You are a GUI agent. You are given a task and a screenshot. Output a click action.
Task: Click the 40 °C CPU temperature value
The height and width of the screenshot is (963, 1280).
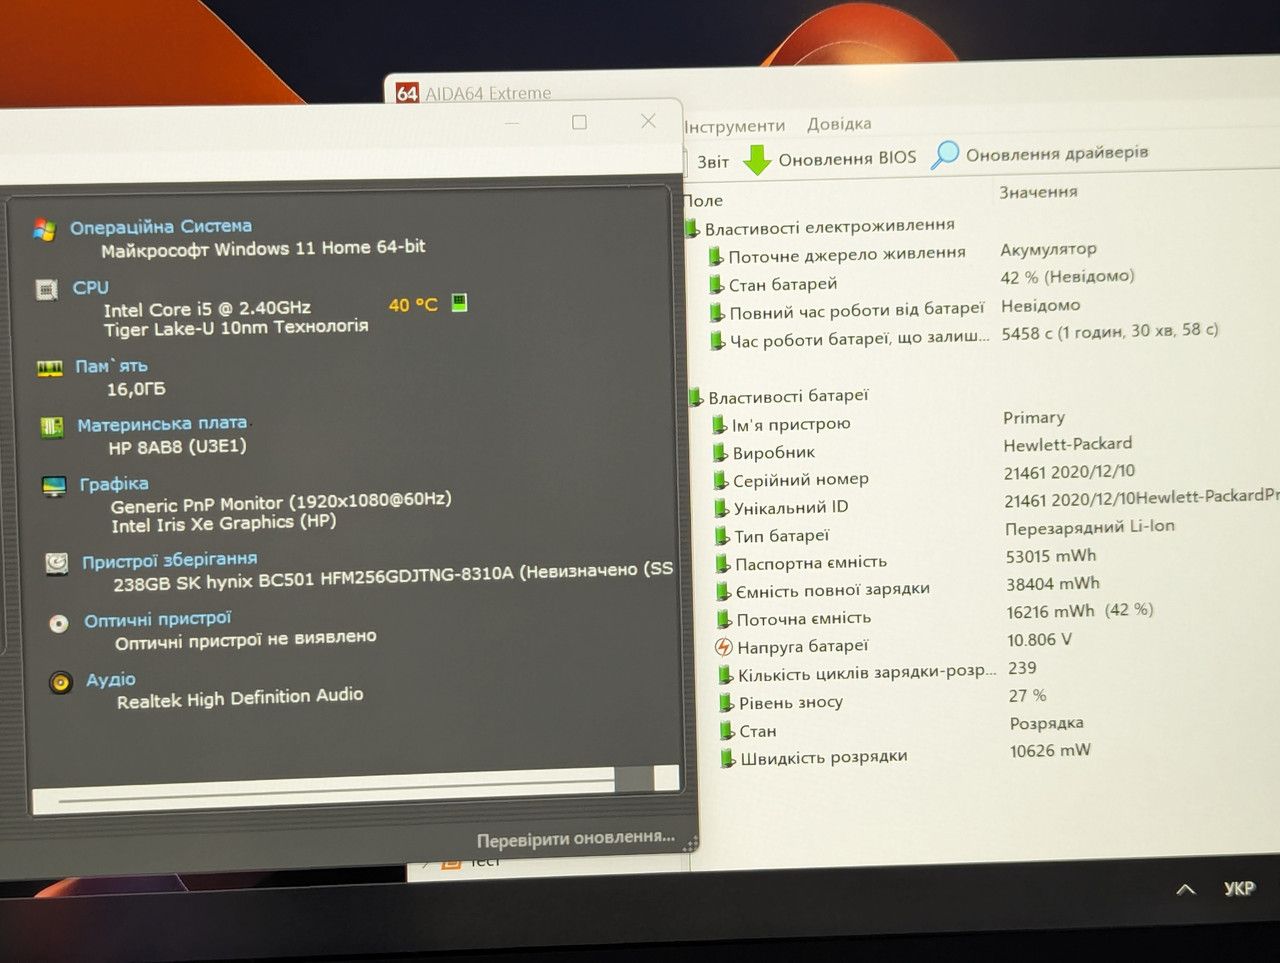(x=413, y=305)
